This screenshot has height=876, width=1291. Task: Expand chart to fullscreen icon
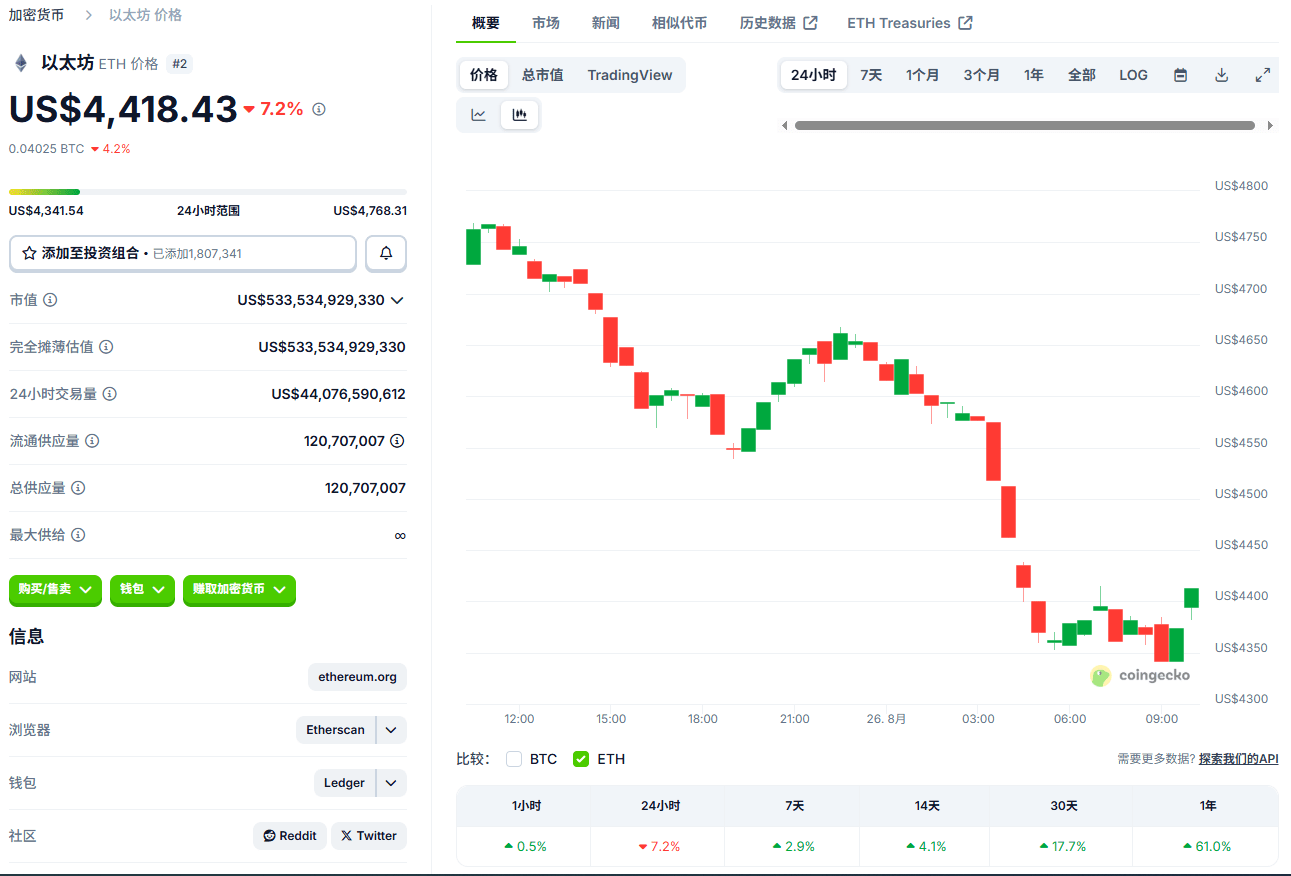[x=1263, y=75]
